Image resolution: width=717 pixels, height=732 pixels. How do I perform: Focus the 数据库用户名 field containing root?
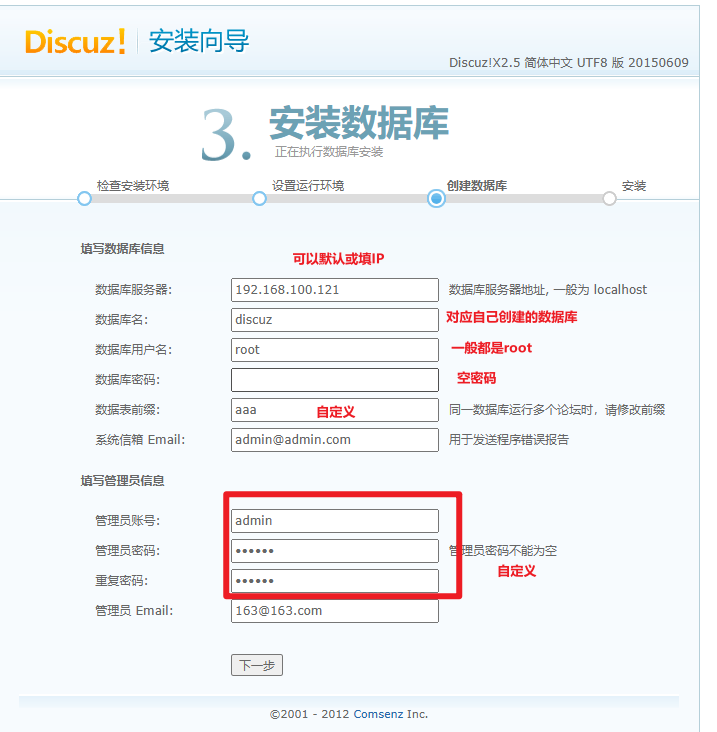point(335,350)
